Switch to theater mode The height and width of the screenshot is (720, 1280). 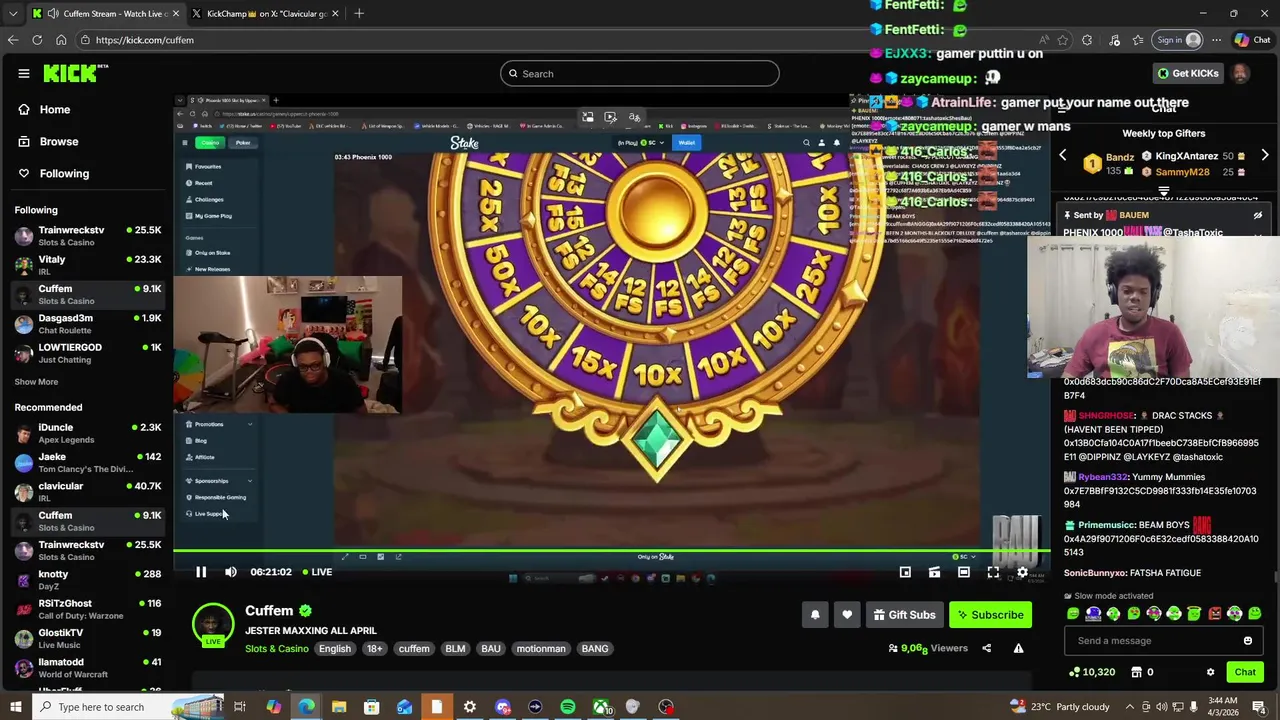964,572
